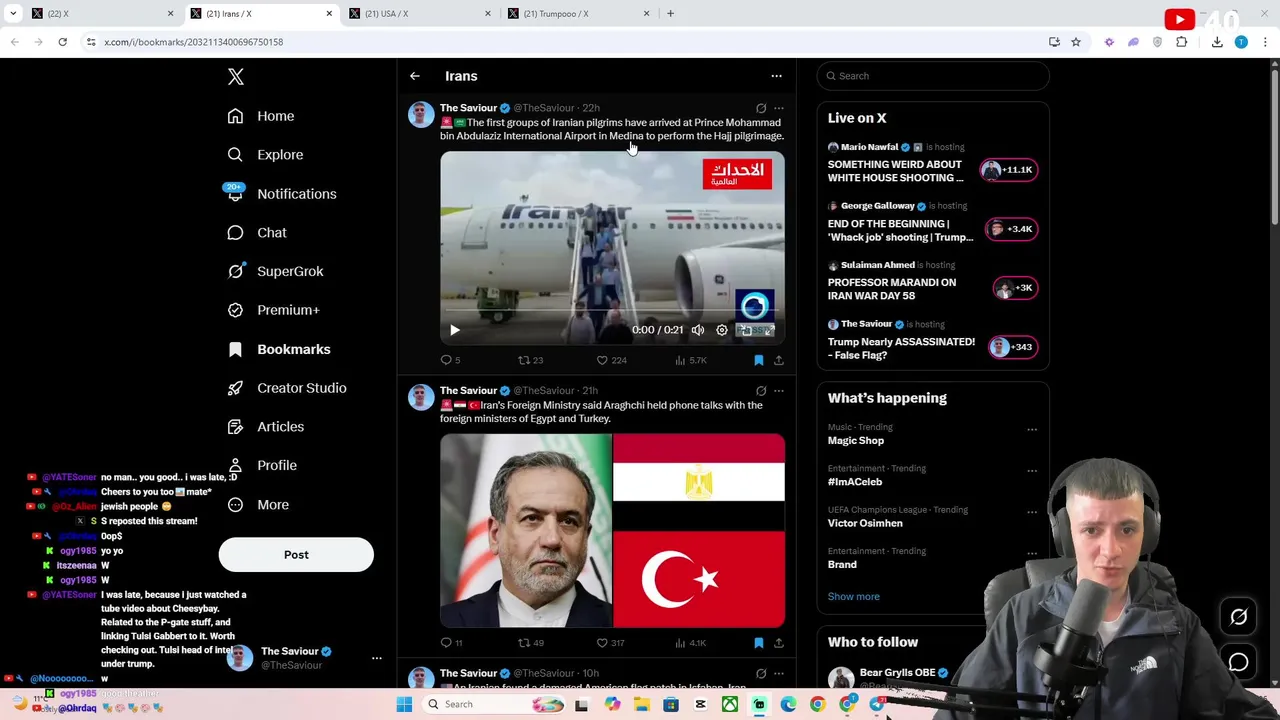Share the Iranian pilgrims post
Viewport: 1280px width, 720px height.
[779, 360]
